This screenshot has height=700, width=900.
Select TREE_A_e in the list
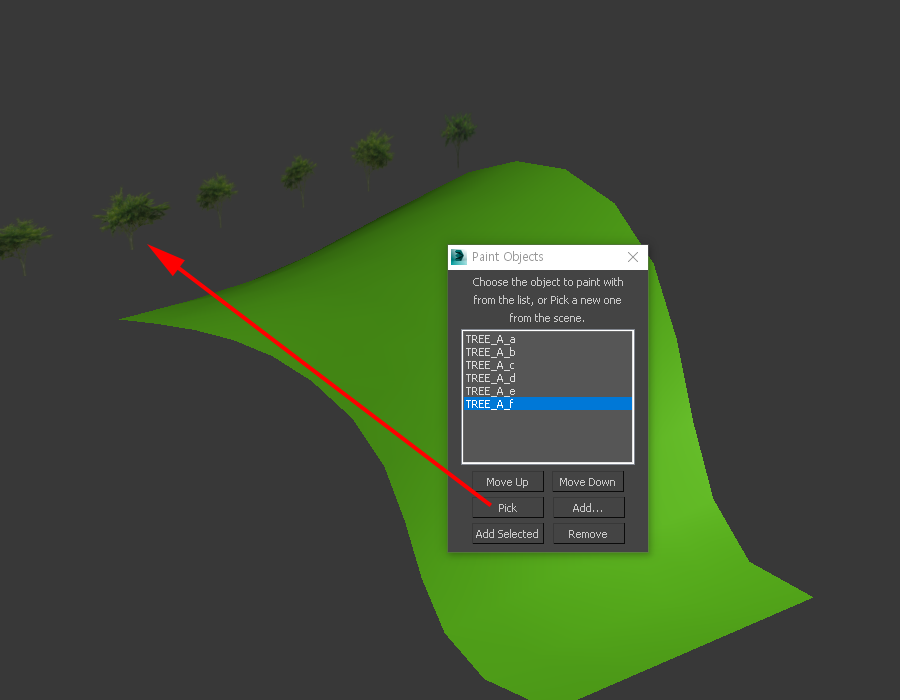[x=548, y=391]
